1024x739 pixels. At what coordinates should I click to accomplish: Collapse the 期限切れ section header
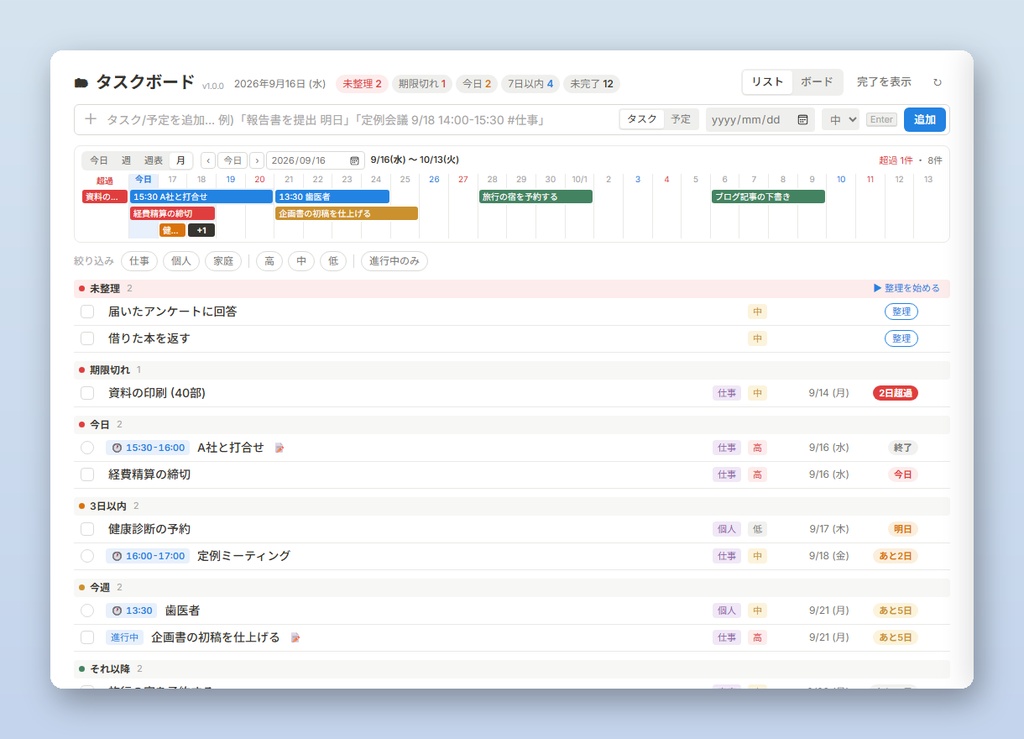point(512,370)
